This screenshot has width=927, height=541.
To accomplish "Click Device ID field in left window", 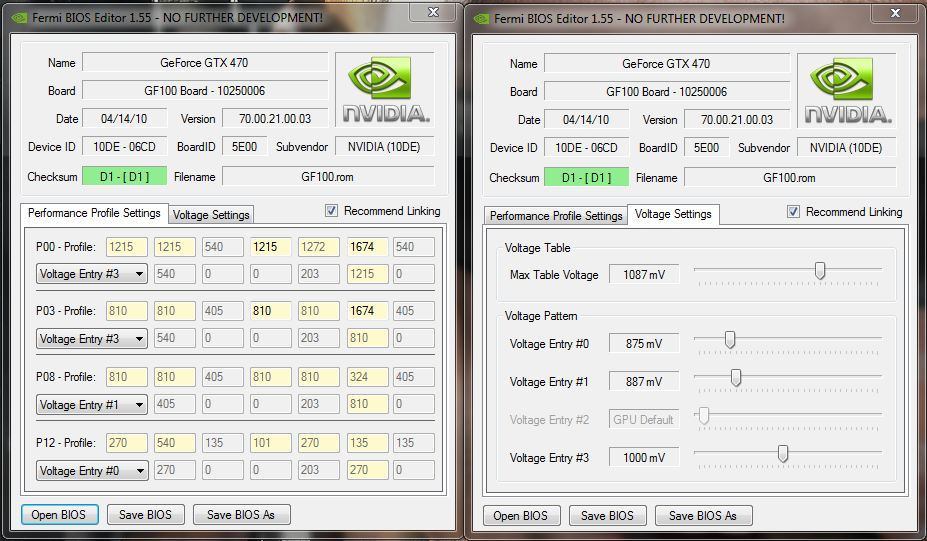I will [x=124, y=147].
